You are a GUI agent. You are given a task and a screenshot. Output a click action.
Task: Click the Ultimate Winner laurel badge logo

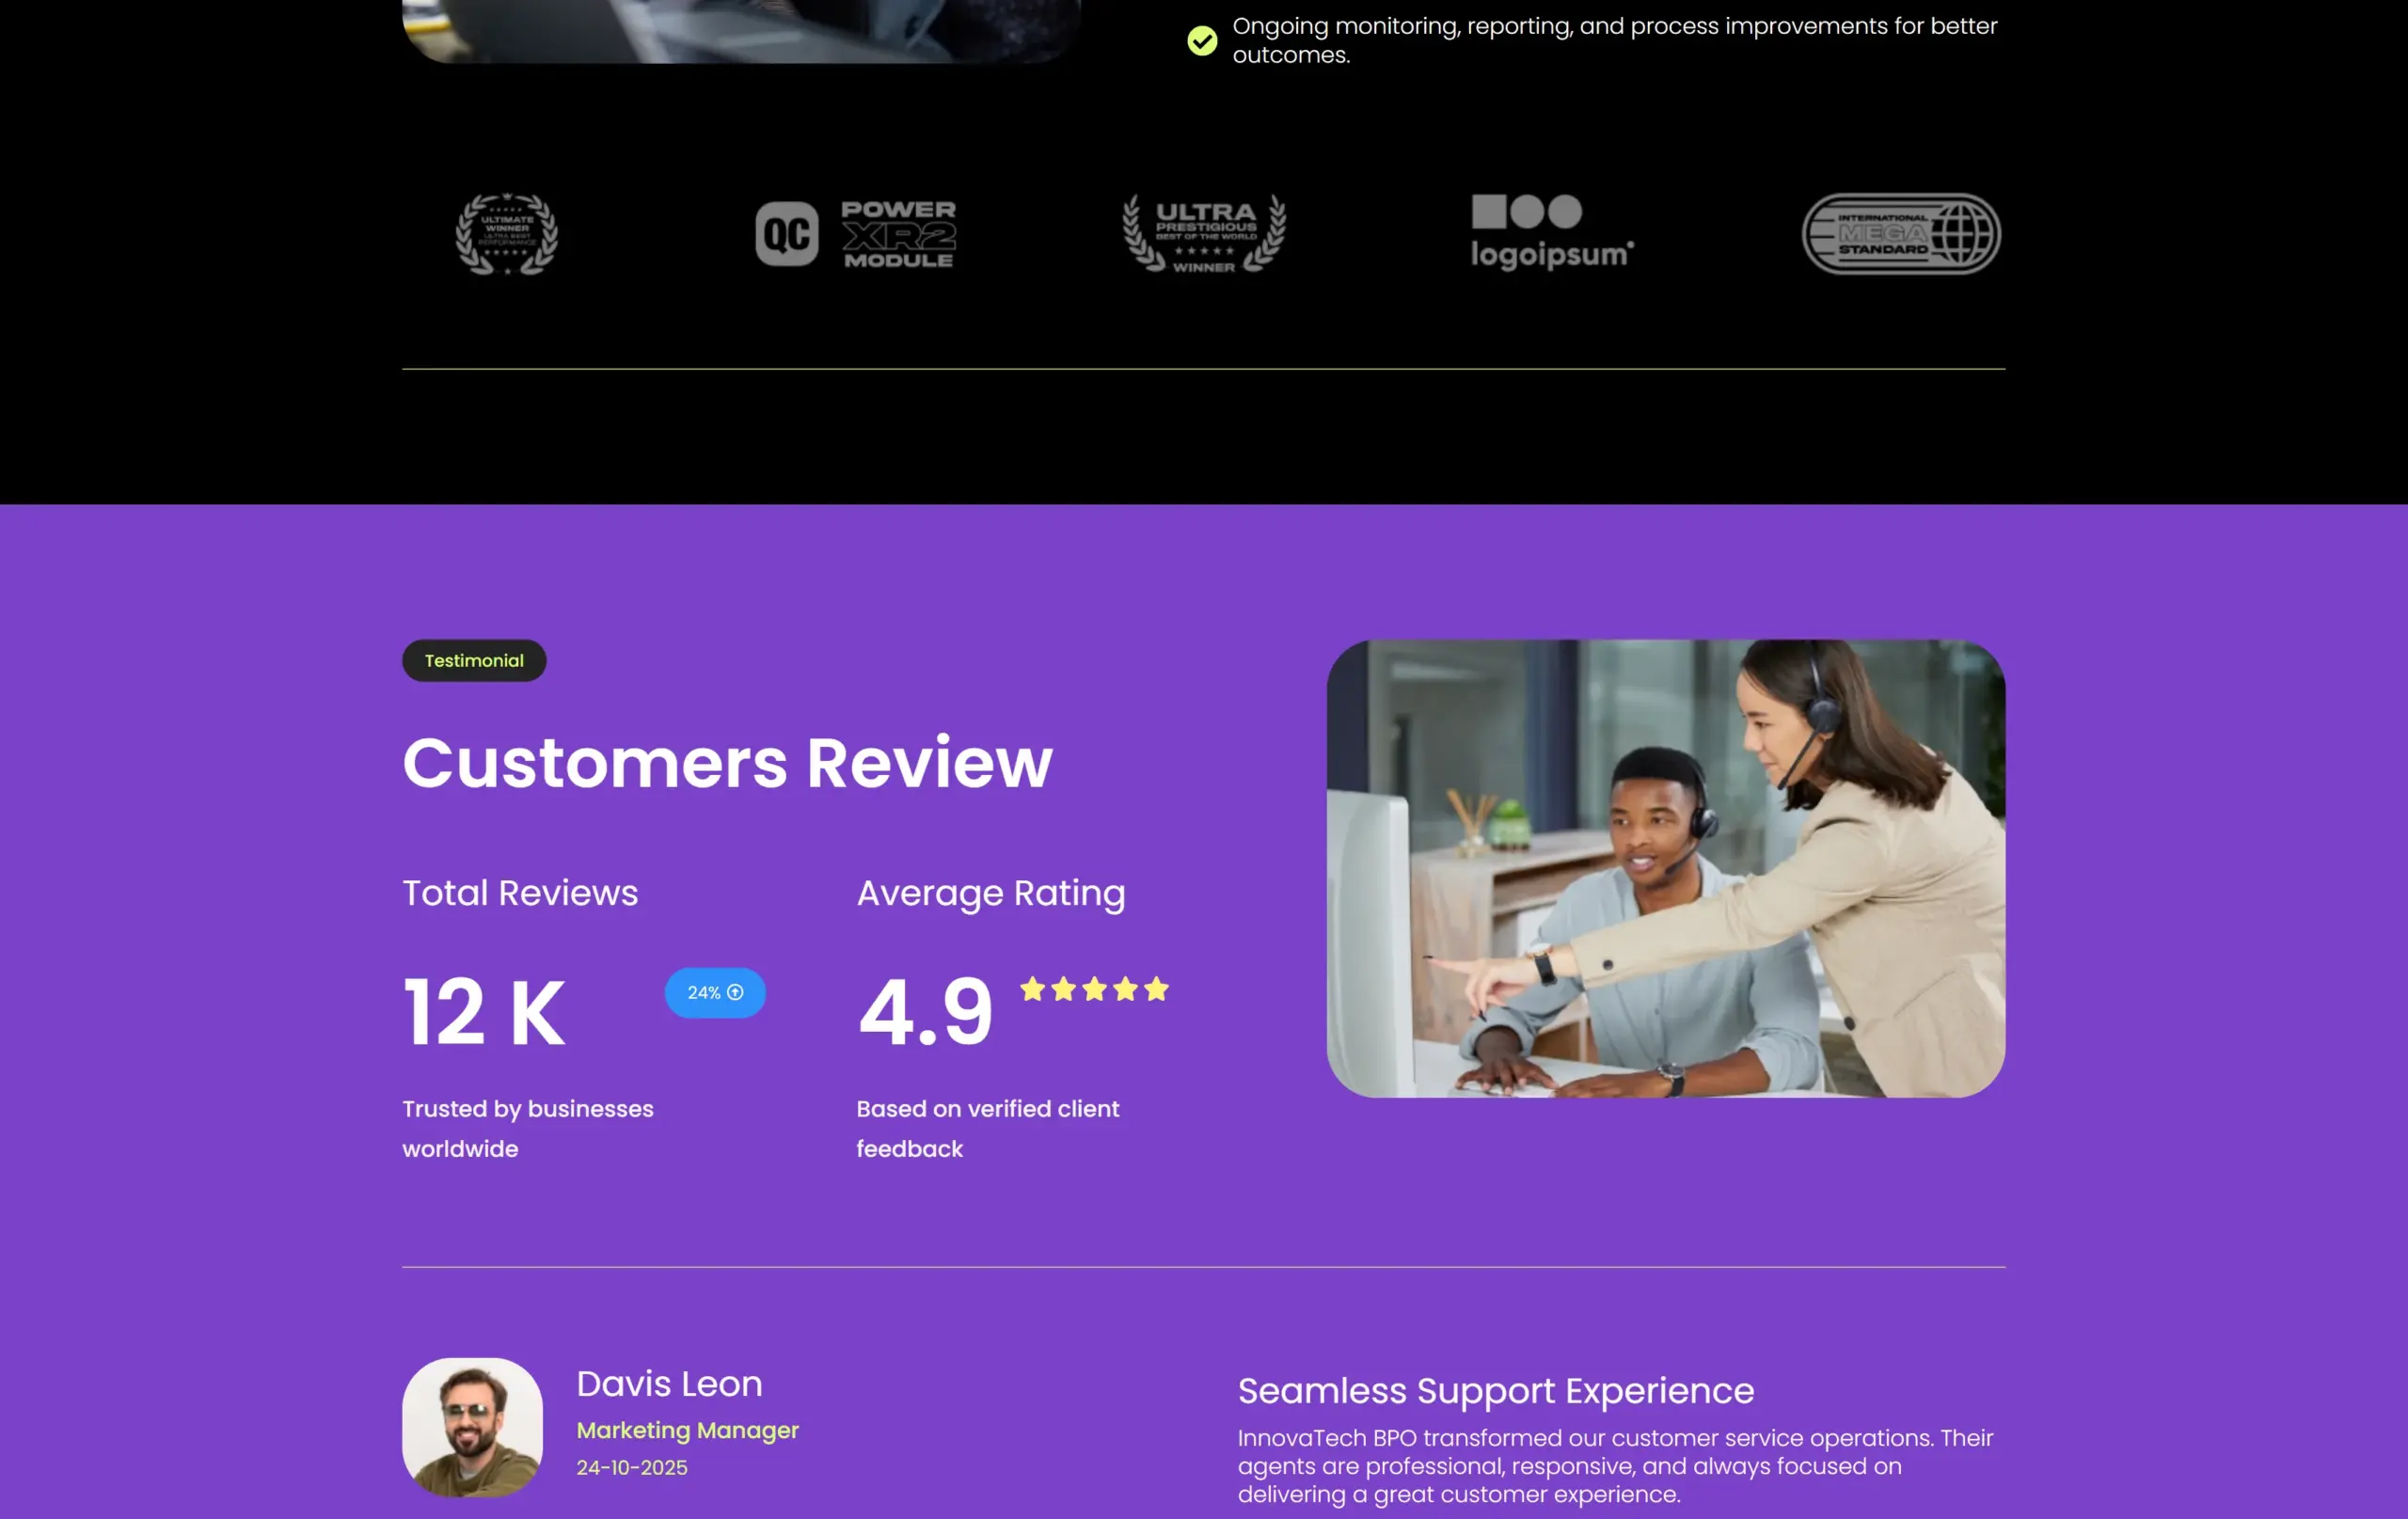[506, 234]
